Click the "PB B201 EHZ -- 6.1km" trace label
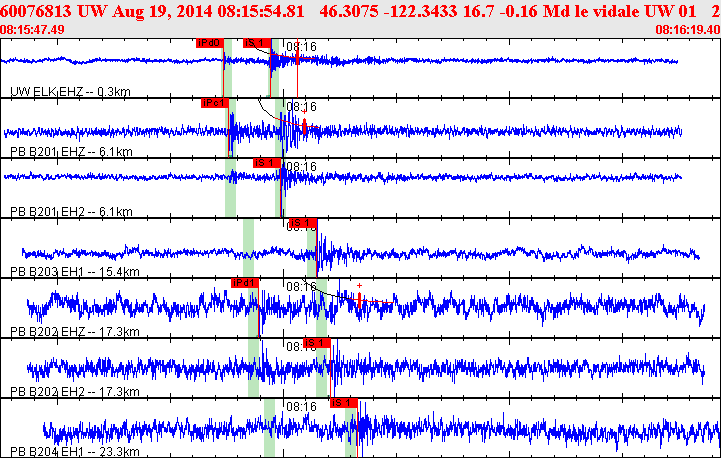 point(71,151)
